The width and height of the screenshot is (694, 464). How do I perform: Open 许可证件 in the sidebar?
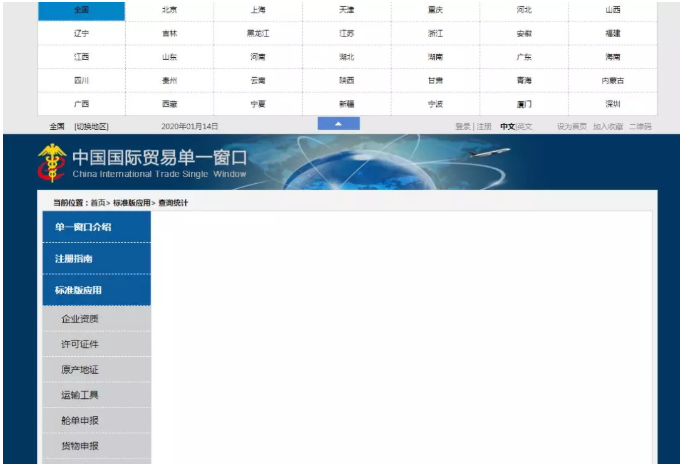(x=96, y=344)
